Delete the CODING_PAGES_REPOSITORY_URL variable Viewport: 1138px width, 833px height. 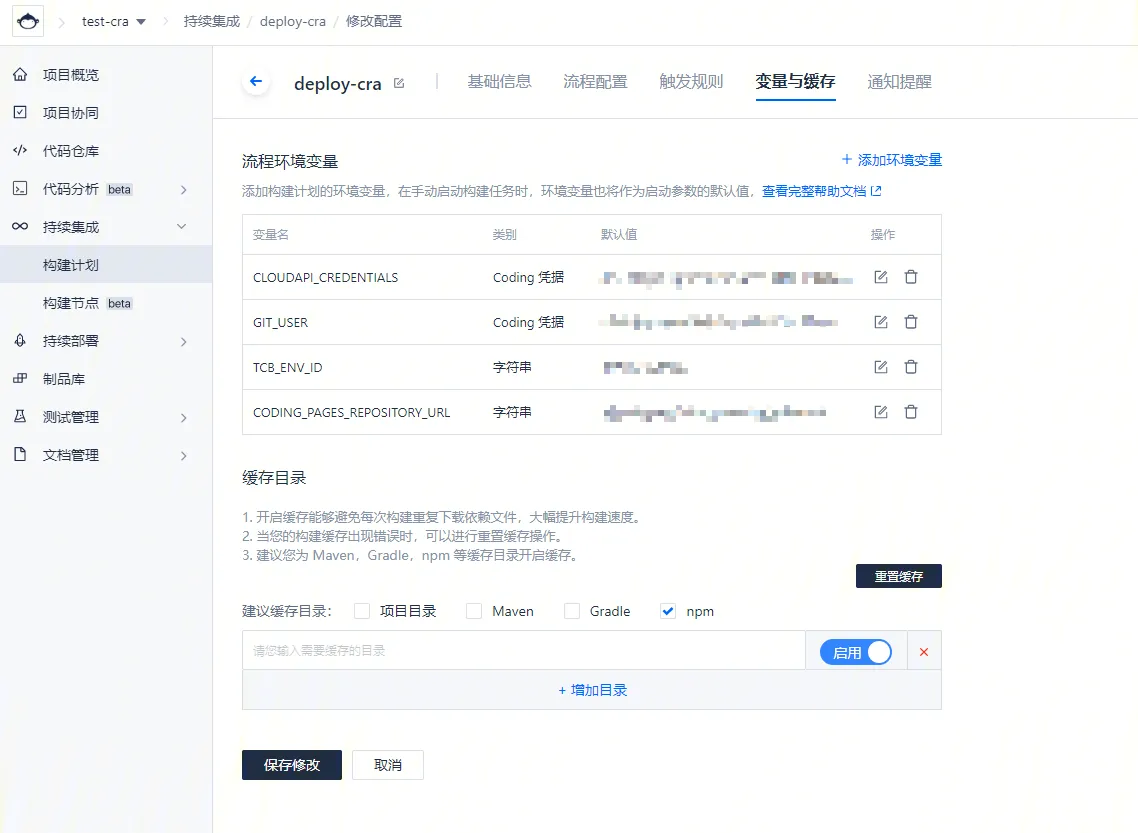911,412
